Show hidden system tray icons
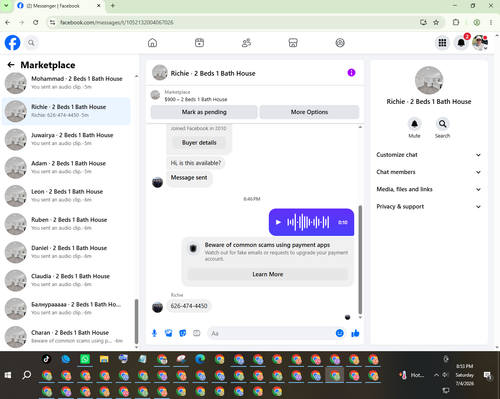Screen dimensions: 500x399 (x=436, y=375)
